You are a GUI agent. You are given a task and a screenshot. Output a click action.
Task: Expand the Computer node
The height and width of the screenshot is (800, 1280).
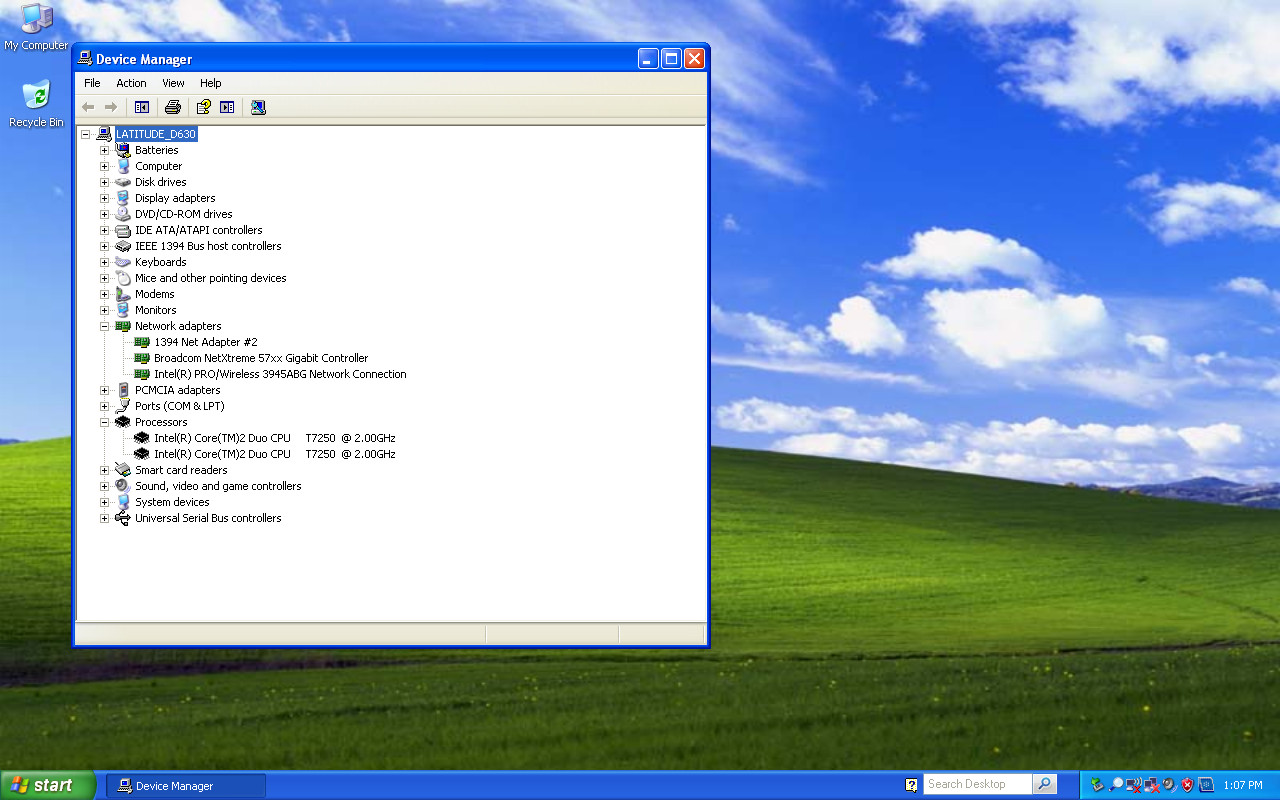click(x=104, y=166)
